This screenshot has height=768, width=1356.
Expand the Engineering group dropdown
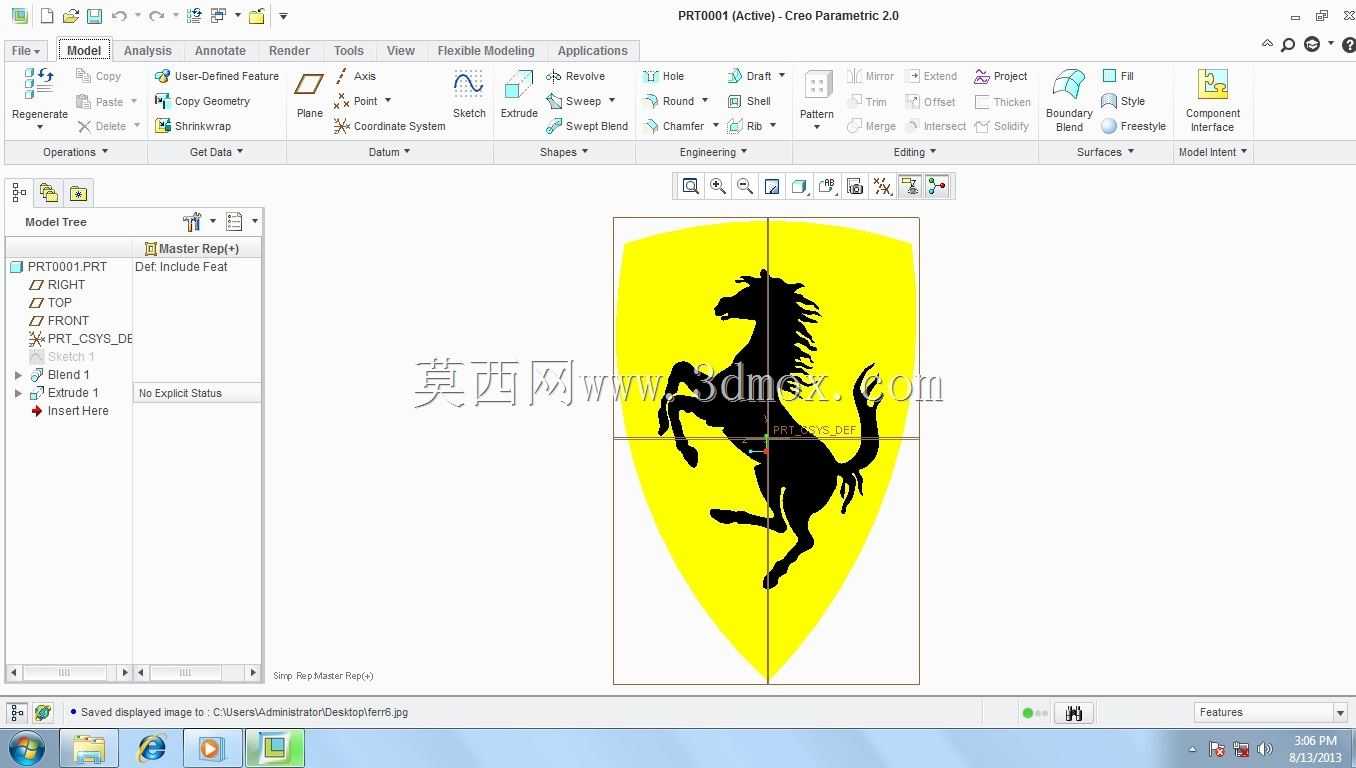point(714,152)
